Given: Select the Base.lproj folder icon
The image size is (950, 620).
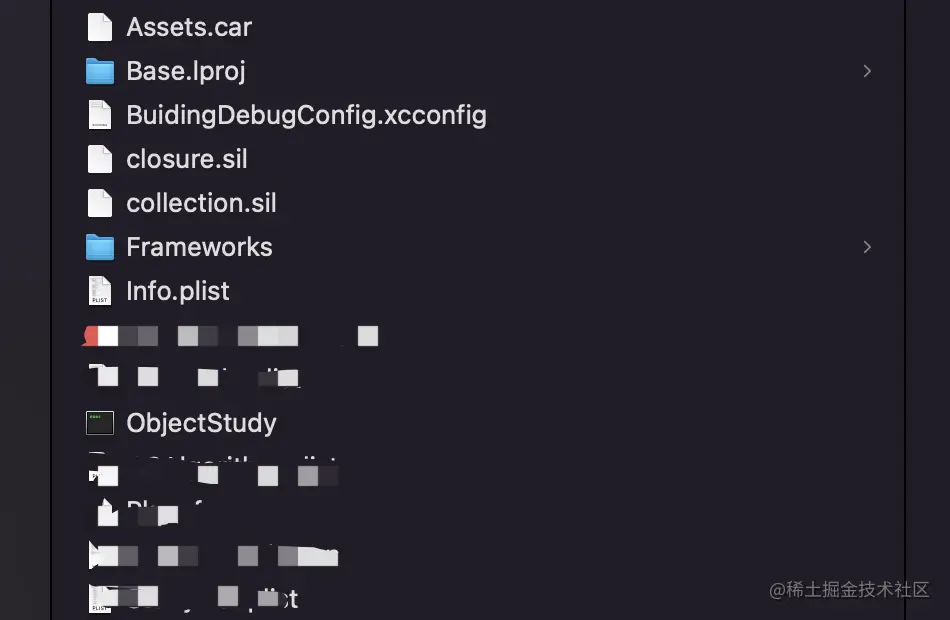Looking at the screenshot, I should click(x=99, y=71).
